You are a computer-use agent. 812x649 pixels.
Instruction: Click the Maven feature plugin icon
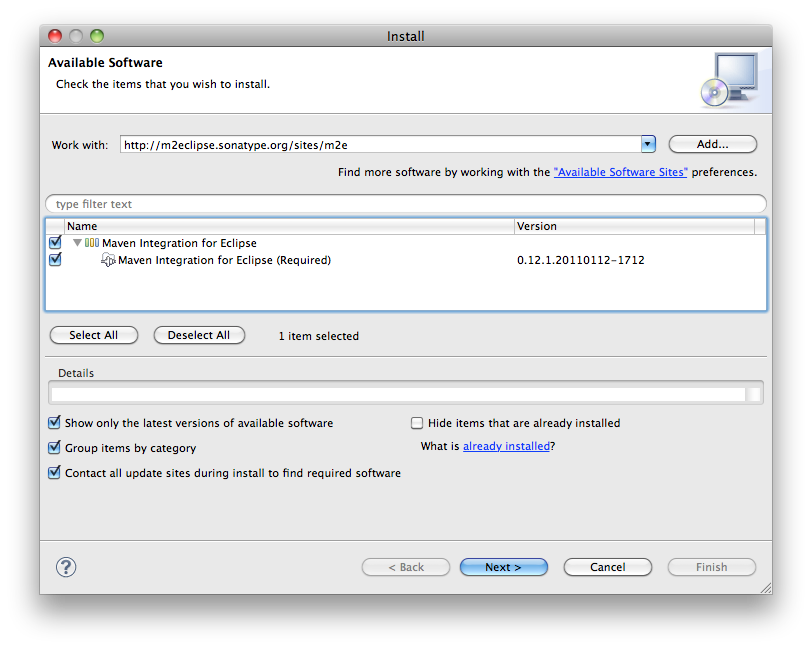click(x=109, y=260)
